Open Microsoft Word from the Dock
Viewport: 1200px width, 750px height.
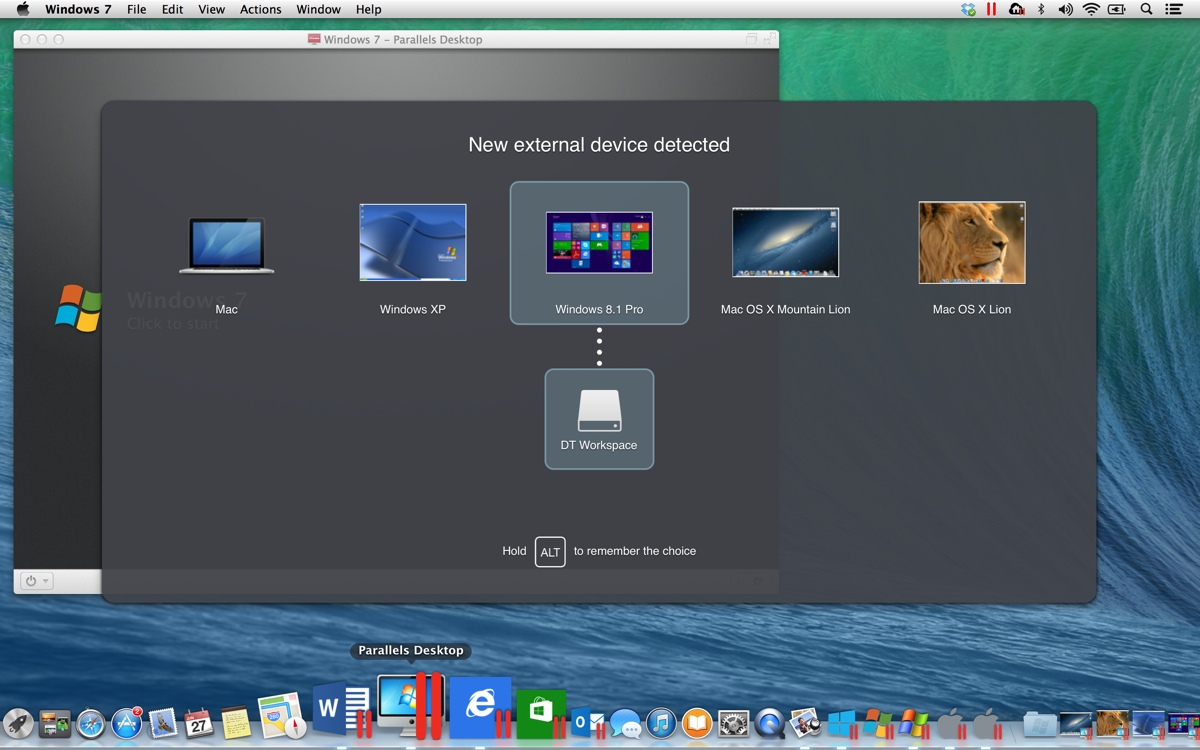332,710
